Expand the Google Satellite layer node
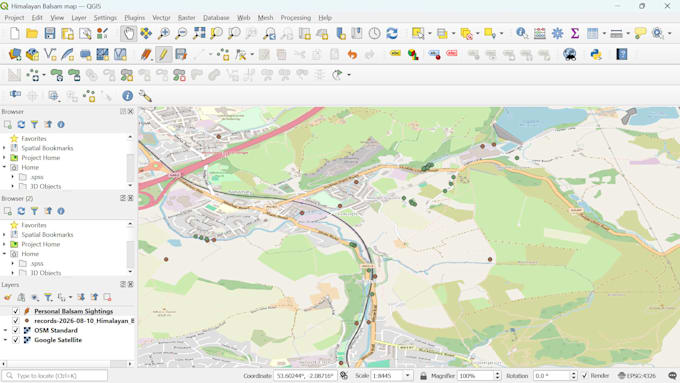Viewport: 680px width, 383px height. tap(5, 340)
